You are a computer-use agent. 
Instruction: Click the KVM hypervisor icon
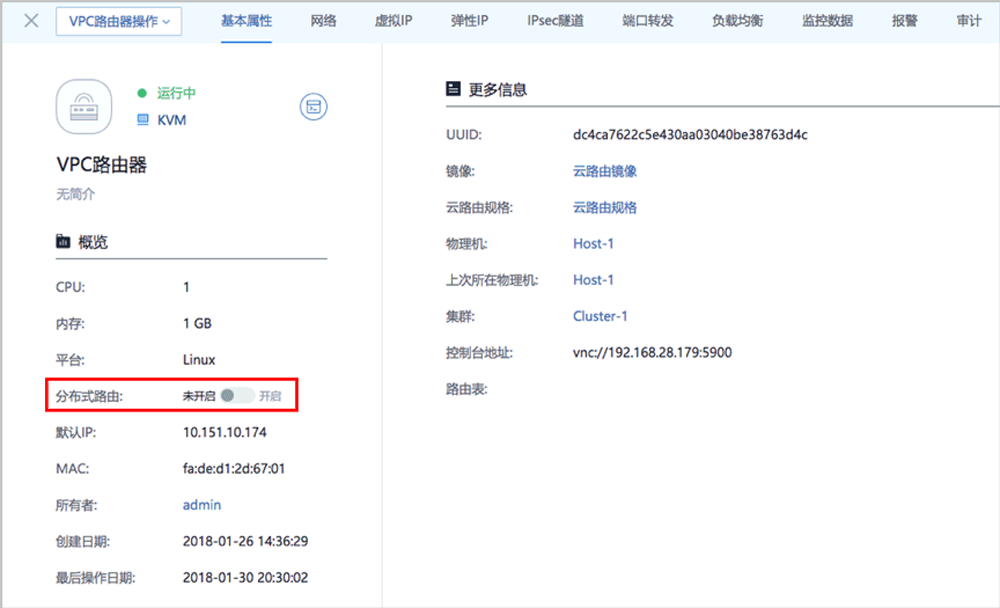coord(143,120)
